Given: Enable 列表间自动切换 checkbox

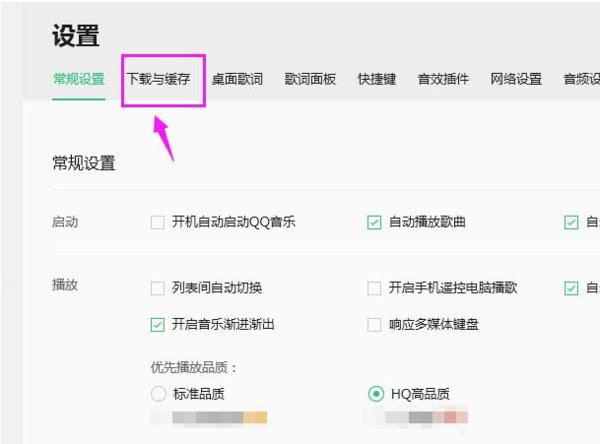Looking at the screenshot, I should (157, 288).
